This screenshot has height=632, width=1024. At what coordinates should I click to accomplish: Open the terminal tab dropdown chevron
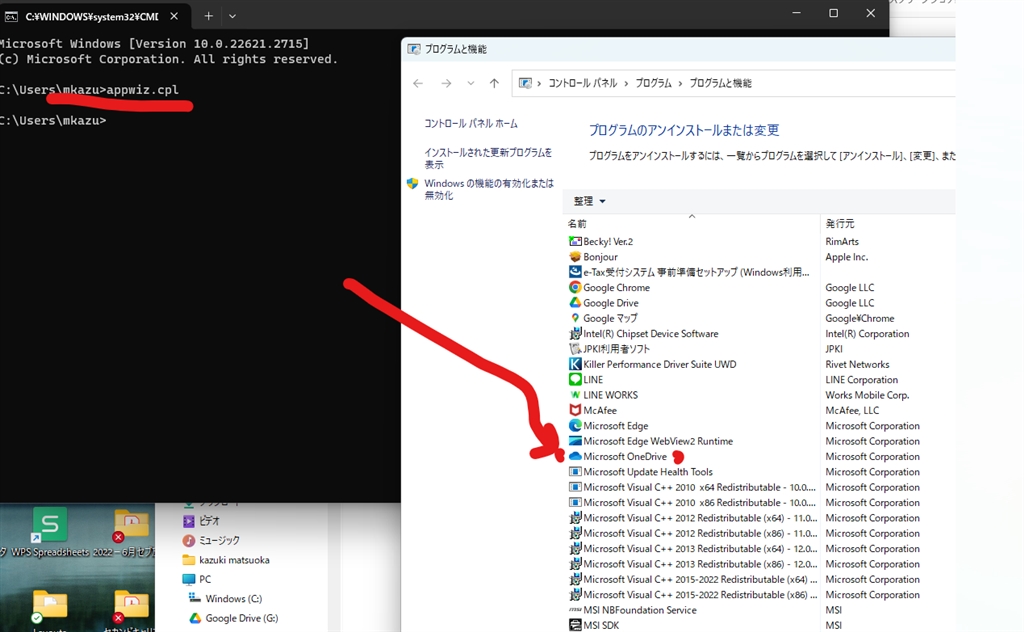tap(233, 16)
